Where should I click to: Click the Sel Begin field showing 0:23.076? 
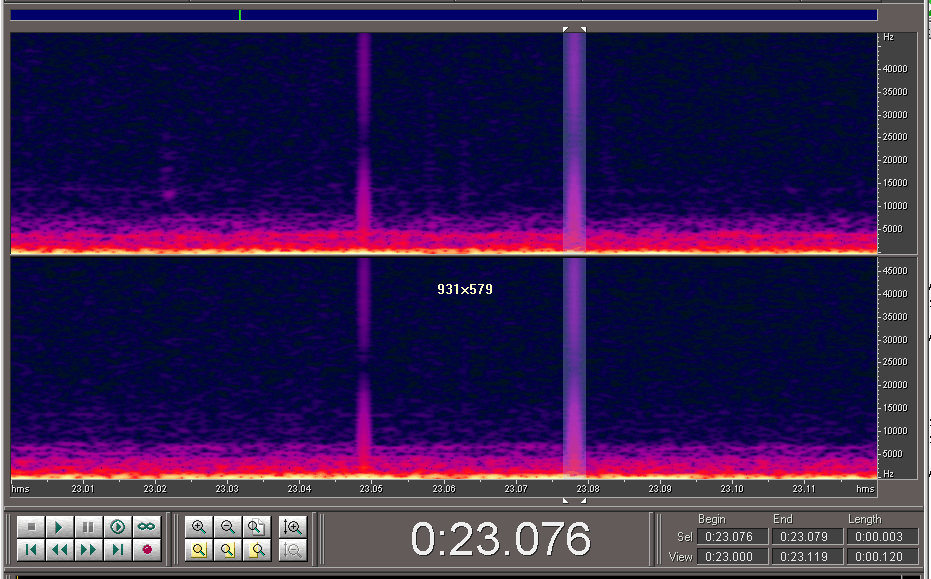(x=732, y=537)
